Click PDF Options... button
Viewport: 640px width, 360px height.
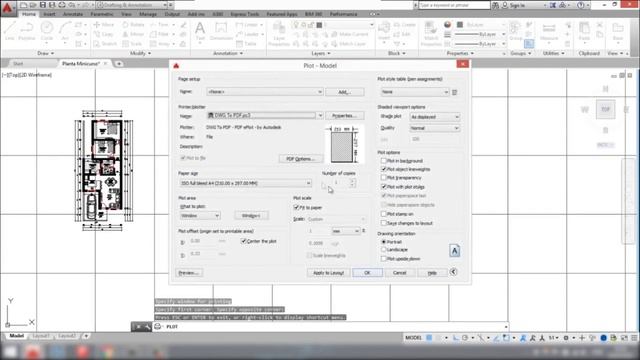(x=301, y=159)
